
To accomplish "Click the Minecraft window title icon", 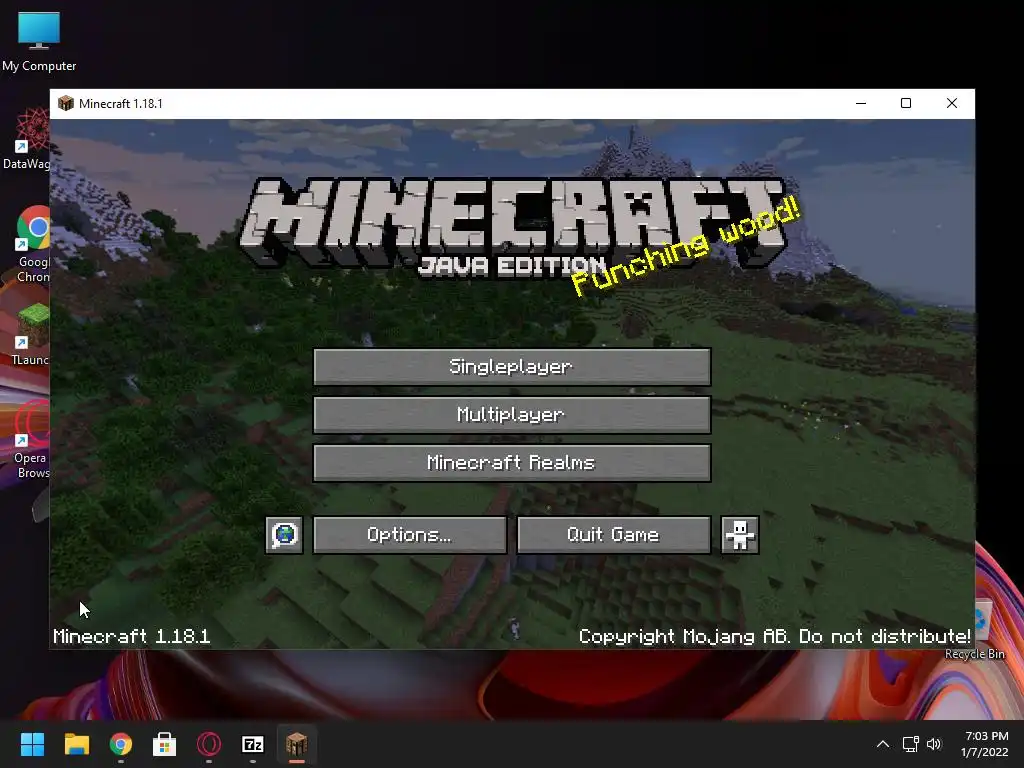I will pyautogui.click(x=66, y=103).
